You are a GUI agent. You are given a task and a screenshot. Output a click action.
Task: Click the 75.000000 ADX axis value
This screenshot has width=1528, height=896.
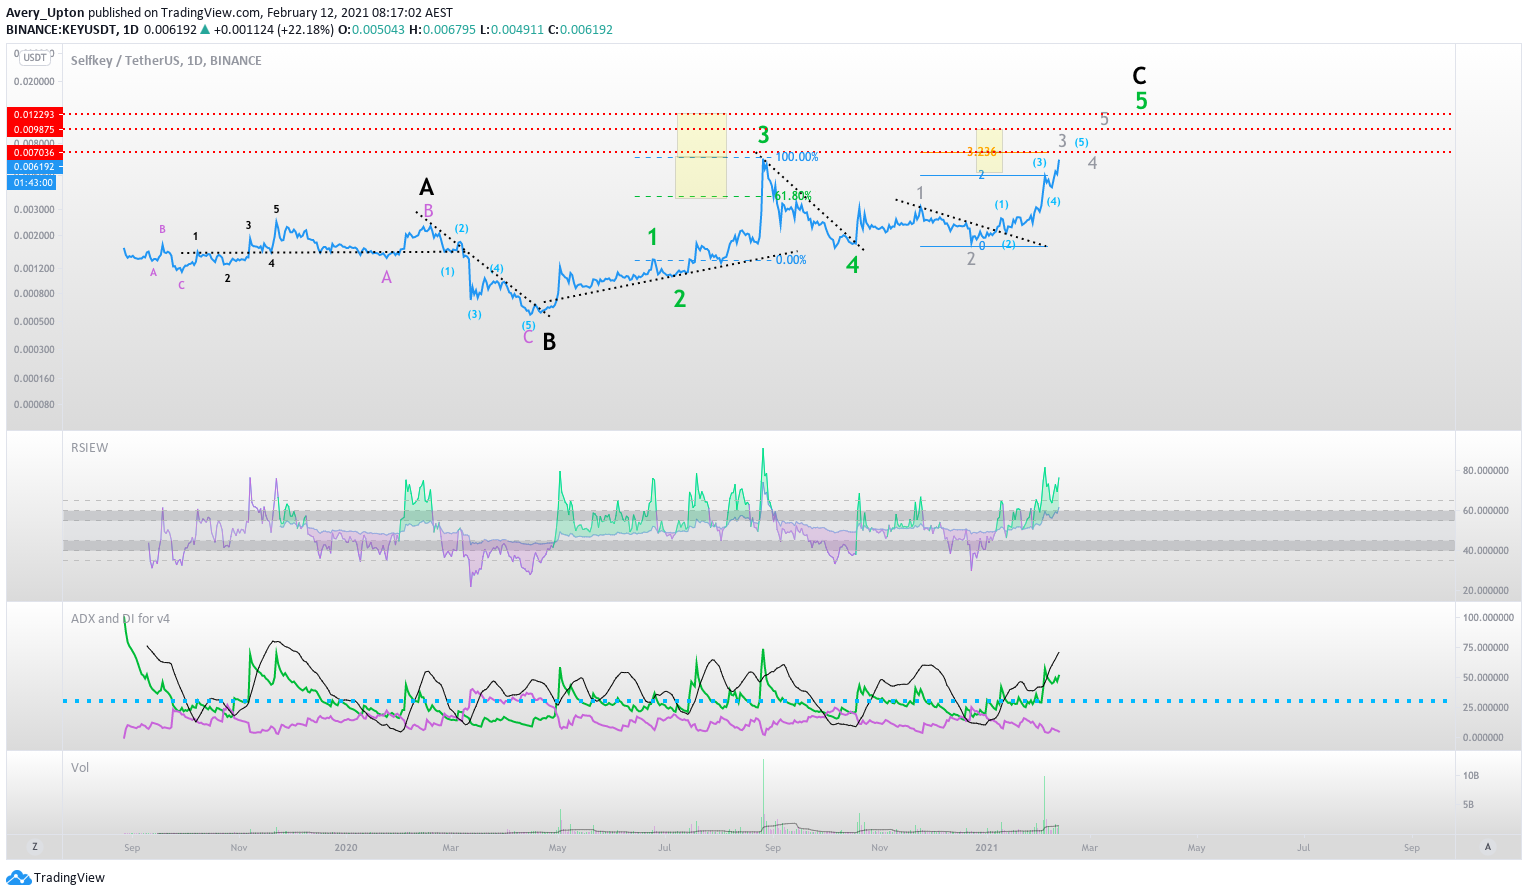coord(1485,648)
